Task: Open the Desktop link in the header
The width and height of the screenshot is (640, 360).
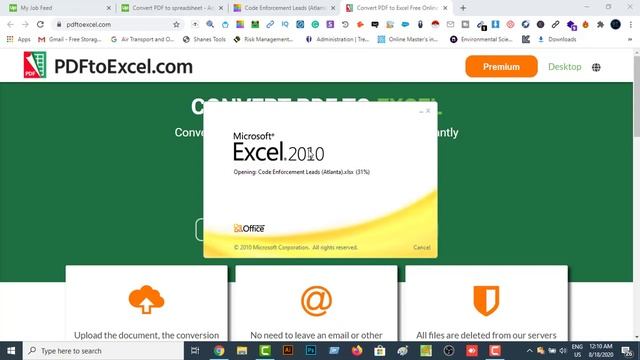Action: coord(564,67)
